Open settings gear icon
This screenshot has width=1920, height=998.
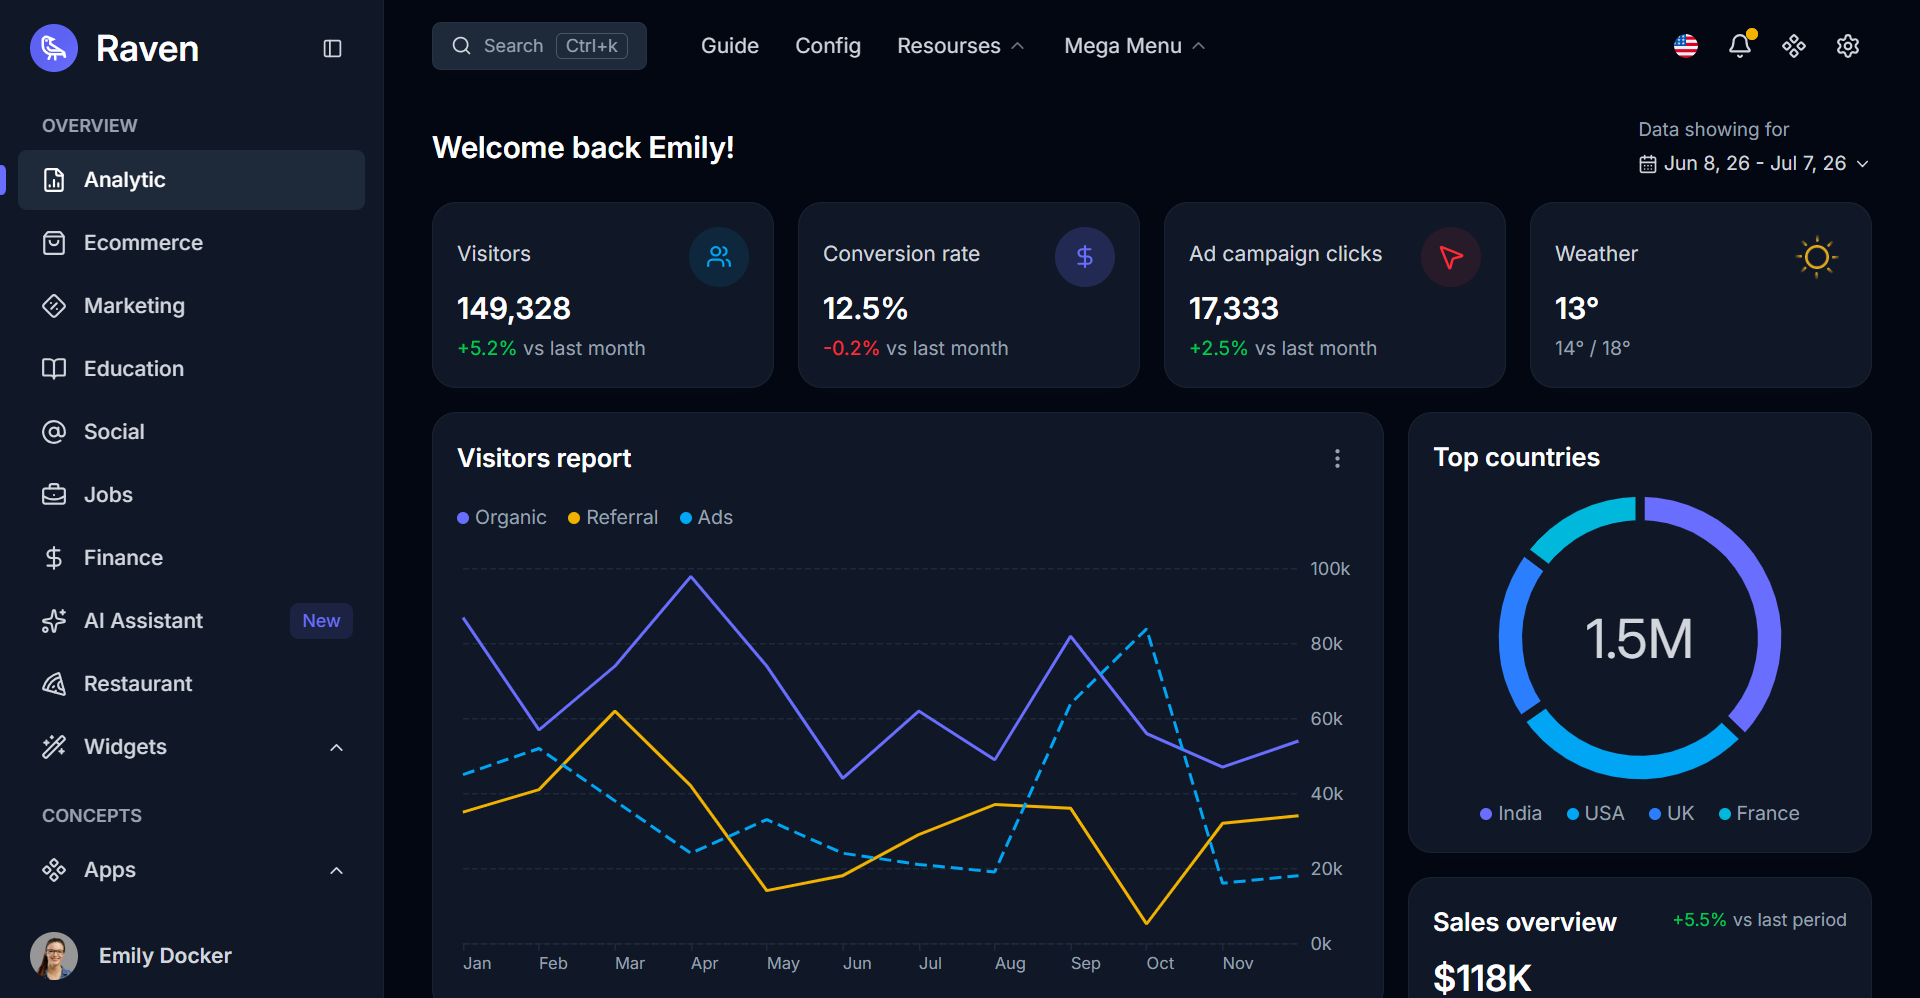1848,46
